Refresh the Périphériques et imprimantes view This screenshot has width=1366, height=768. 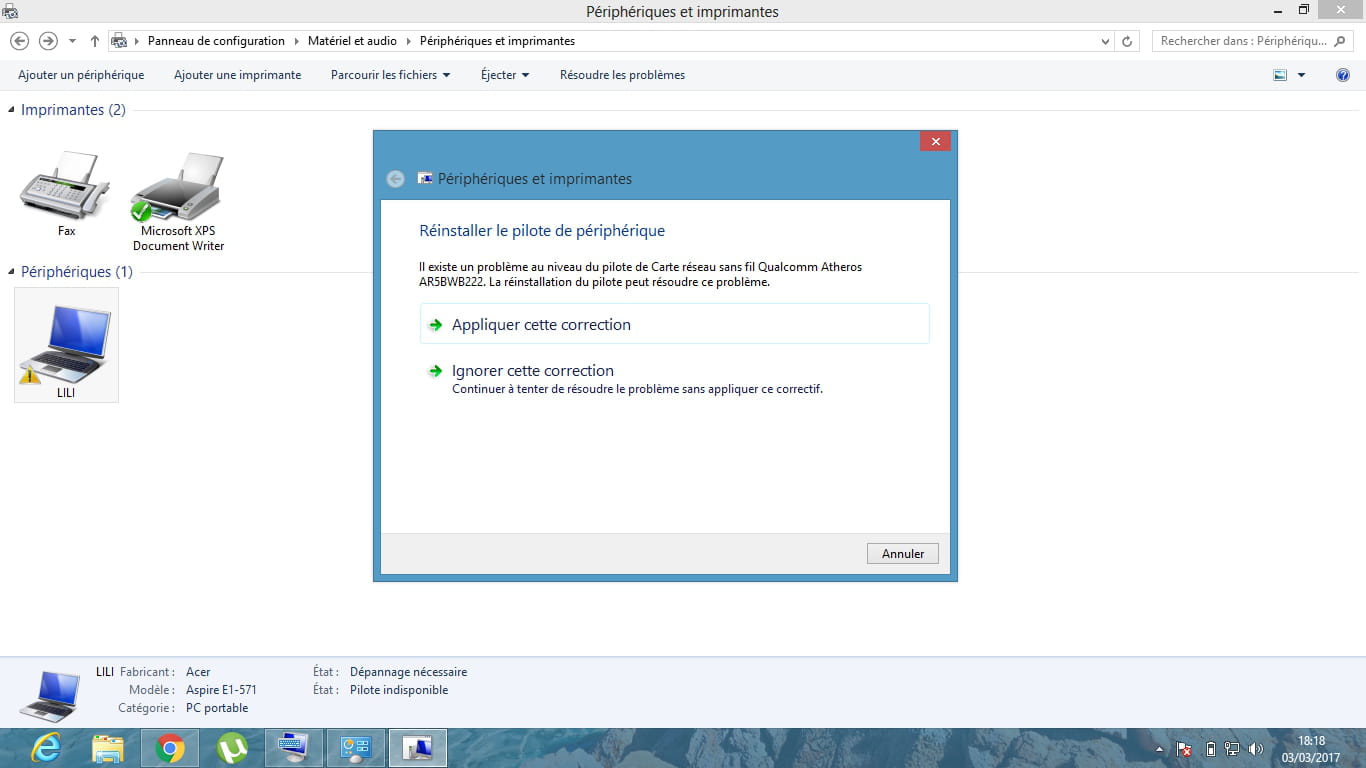[x=1127, y=42]
